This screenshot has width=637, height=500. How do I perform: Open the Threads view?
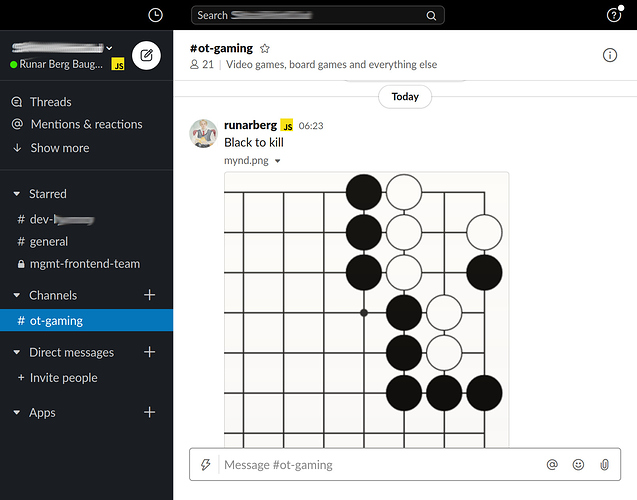tap(50, 102)
